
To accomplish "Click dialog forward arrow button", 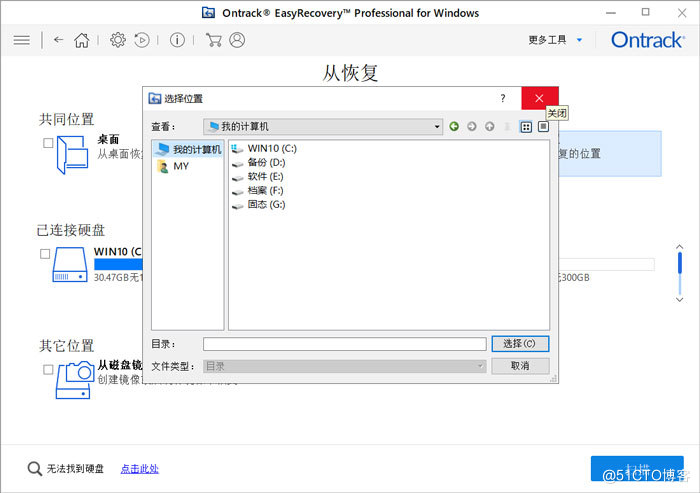I will (x=472, y=126).
